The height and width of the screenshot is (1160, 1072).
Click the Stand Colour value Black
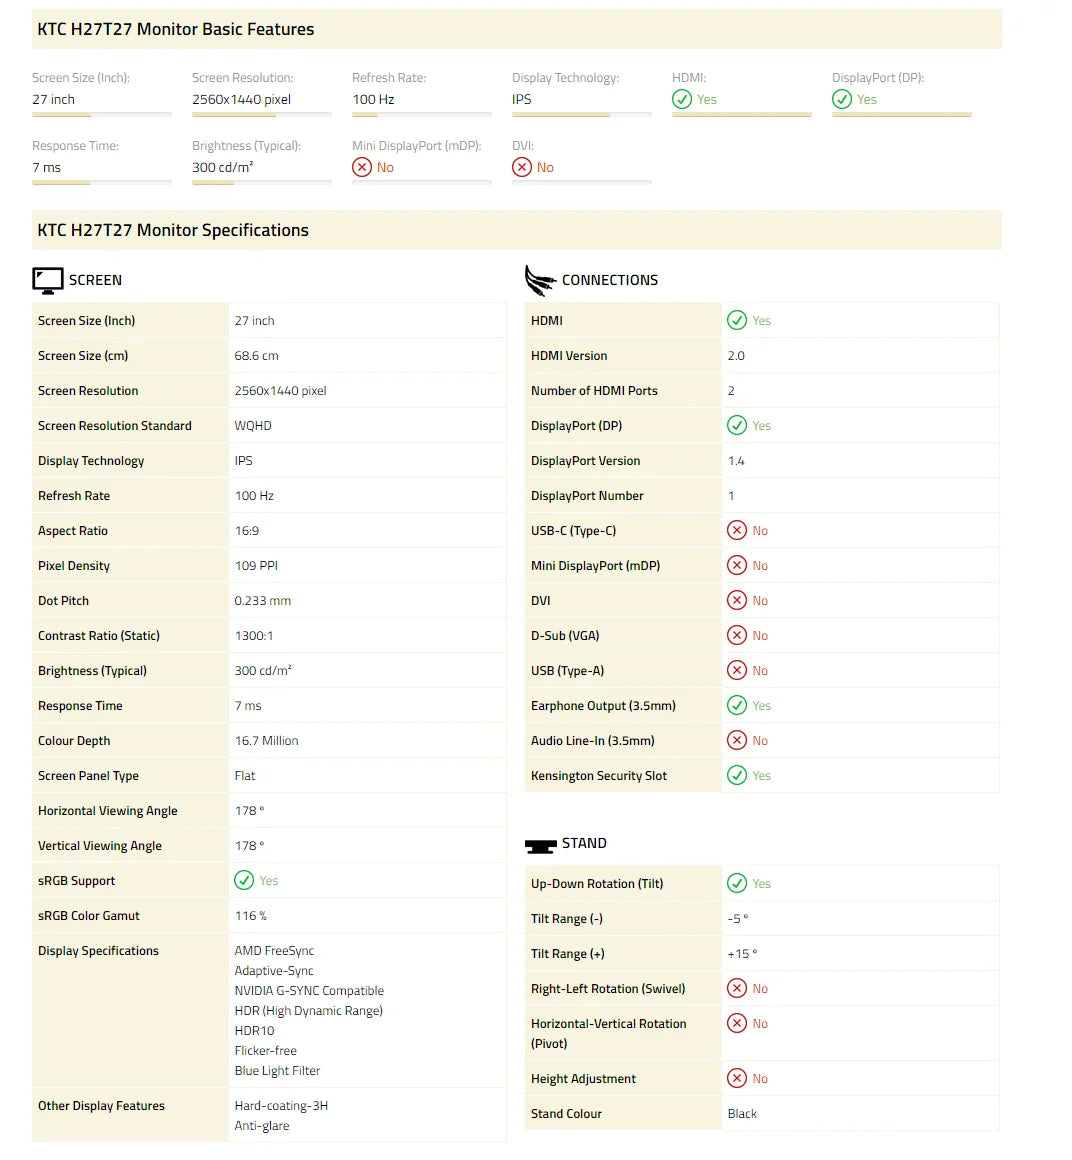point(742,1113)
